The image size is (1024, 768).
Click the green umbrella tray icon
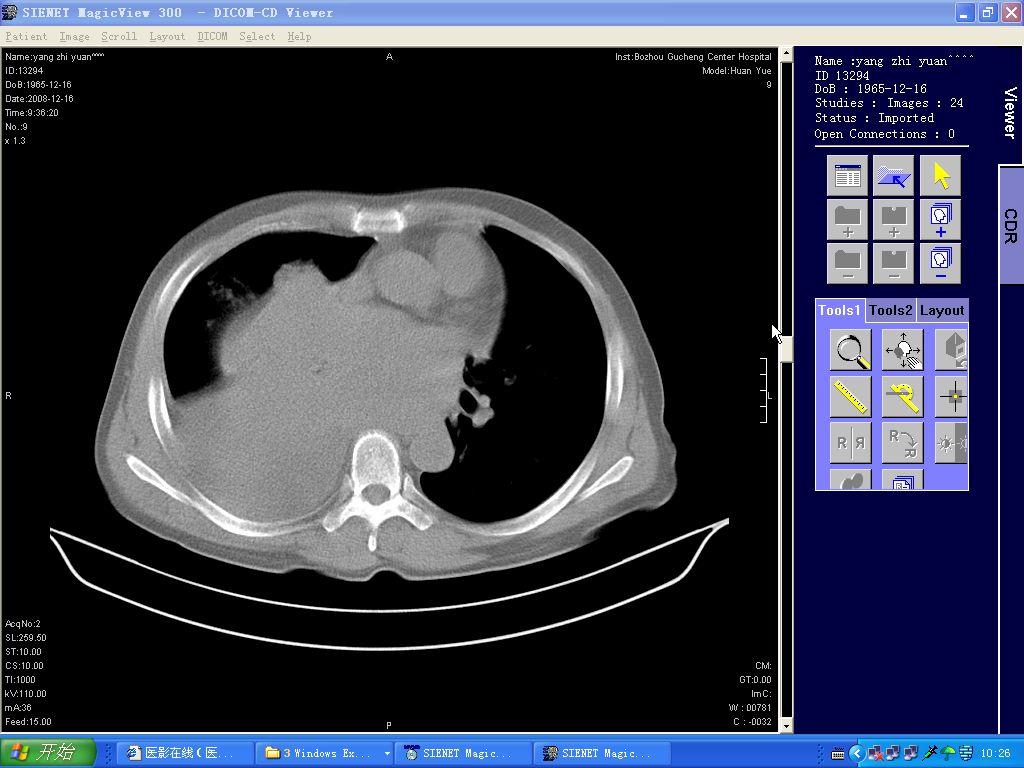(x=948, y=754)
